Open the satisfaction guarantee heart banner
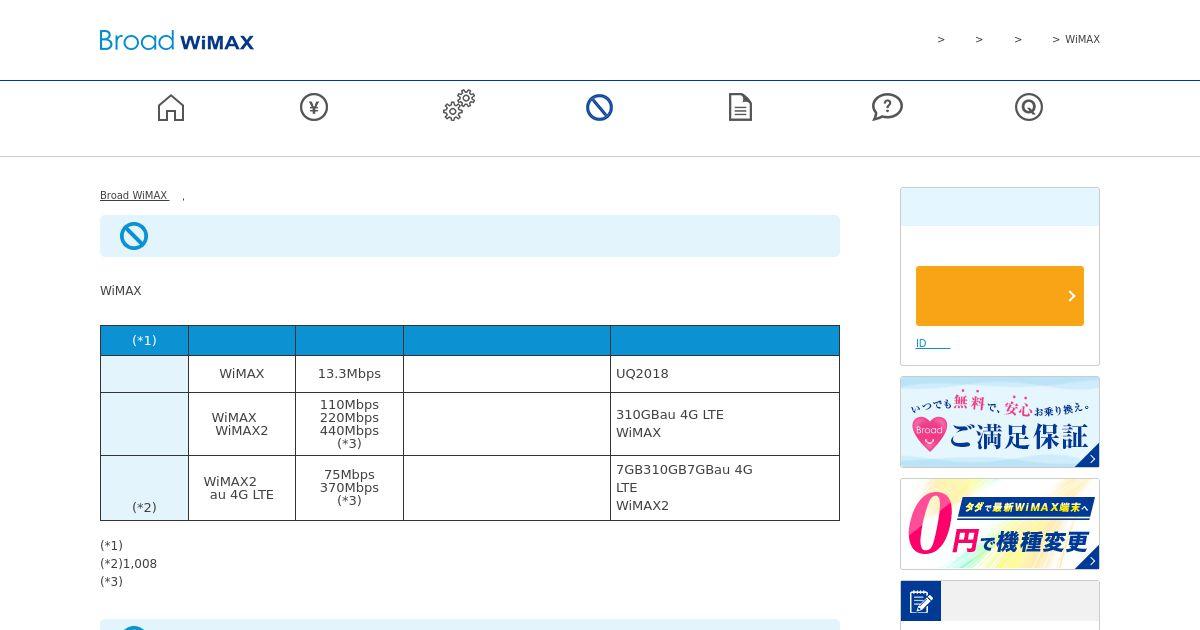1200x630 pixels. point(1000,422)
